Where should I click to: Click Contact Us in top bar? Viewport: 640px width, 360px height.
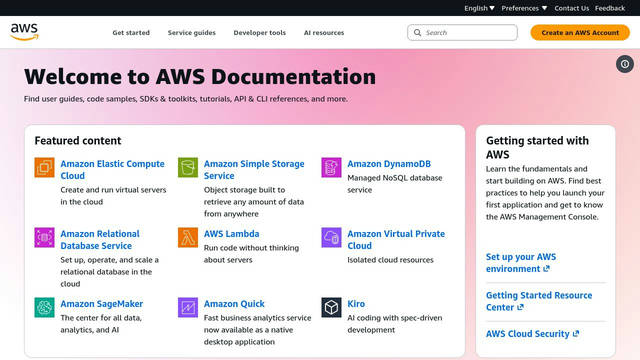point(571,8)
